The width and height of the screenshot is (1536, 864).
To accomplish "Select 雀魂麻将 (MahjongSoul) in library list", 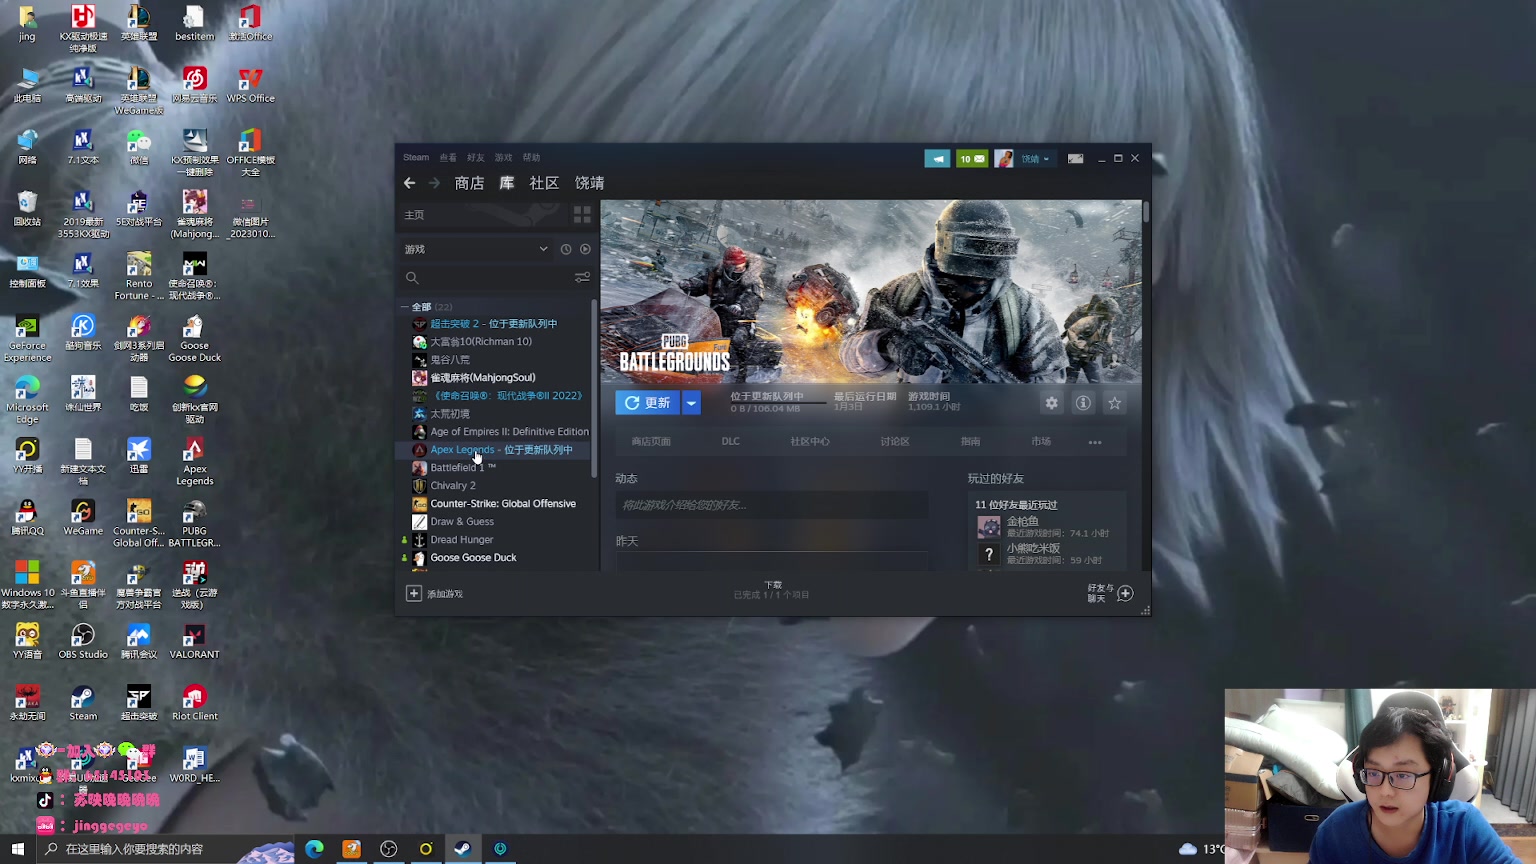I will click(483, 378).
